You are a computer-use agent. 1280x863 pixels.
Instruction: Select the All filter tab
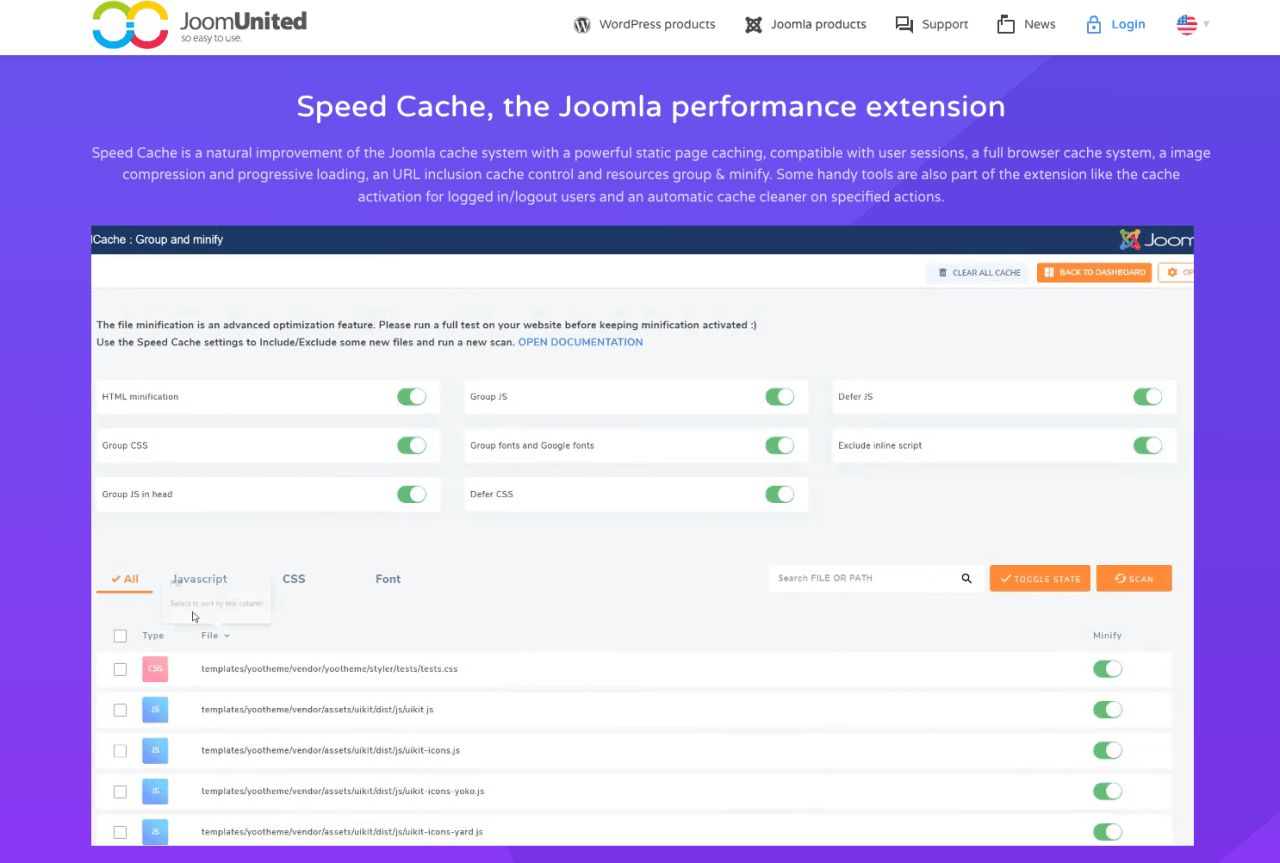point(125,579)
